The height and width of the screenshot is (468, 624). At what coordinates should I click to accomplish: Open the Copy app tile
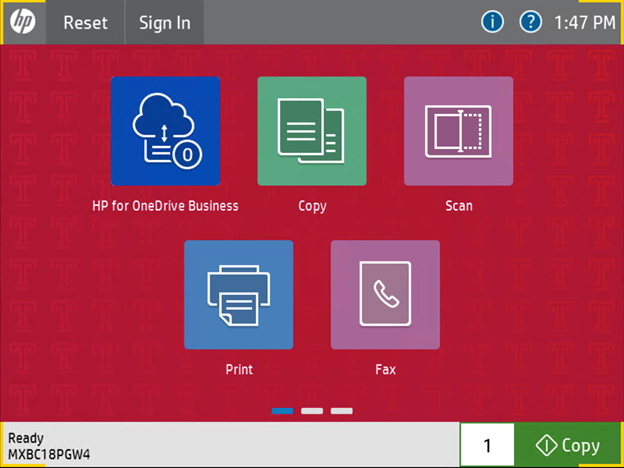[312, 131]
